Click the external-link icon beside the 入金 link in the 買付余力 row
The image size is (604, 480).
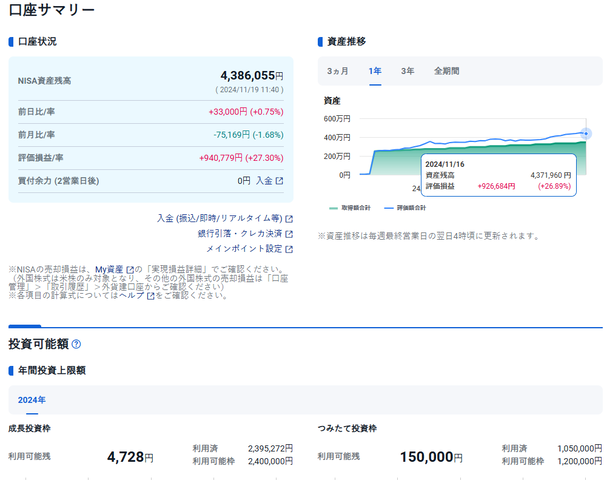point(279,181)
